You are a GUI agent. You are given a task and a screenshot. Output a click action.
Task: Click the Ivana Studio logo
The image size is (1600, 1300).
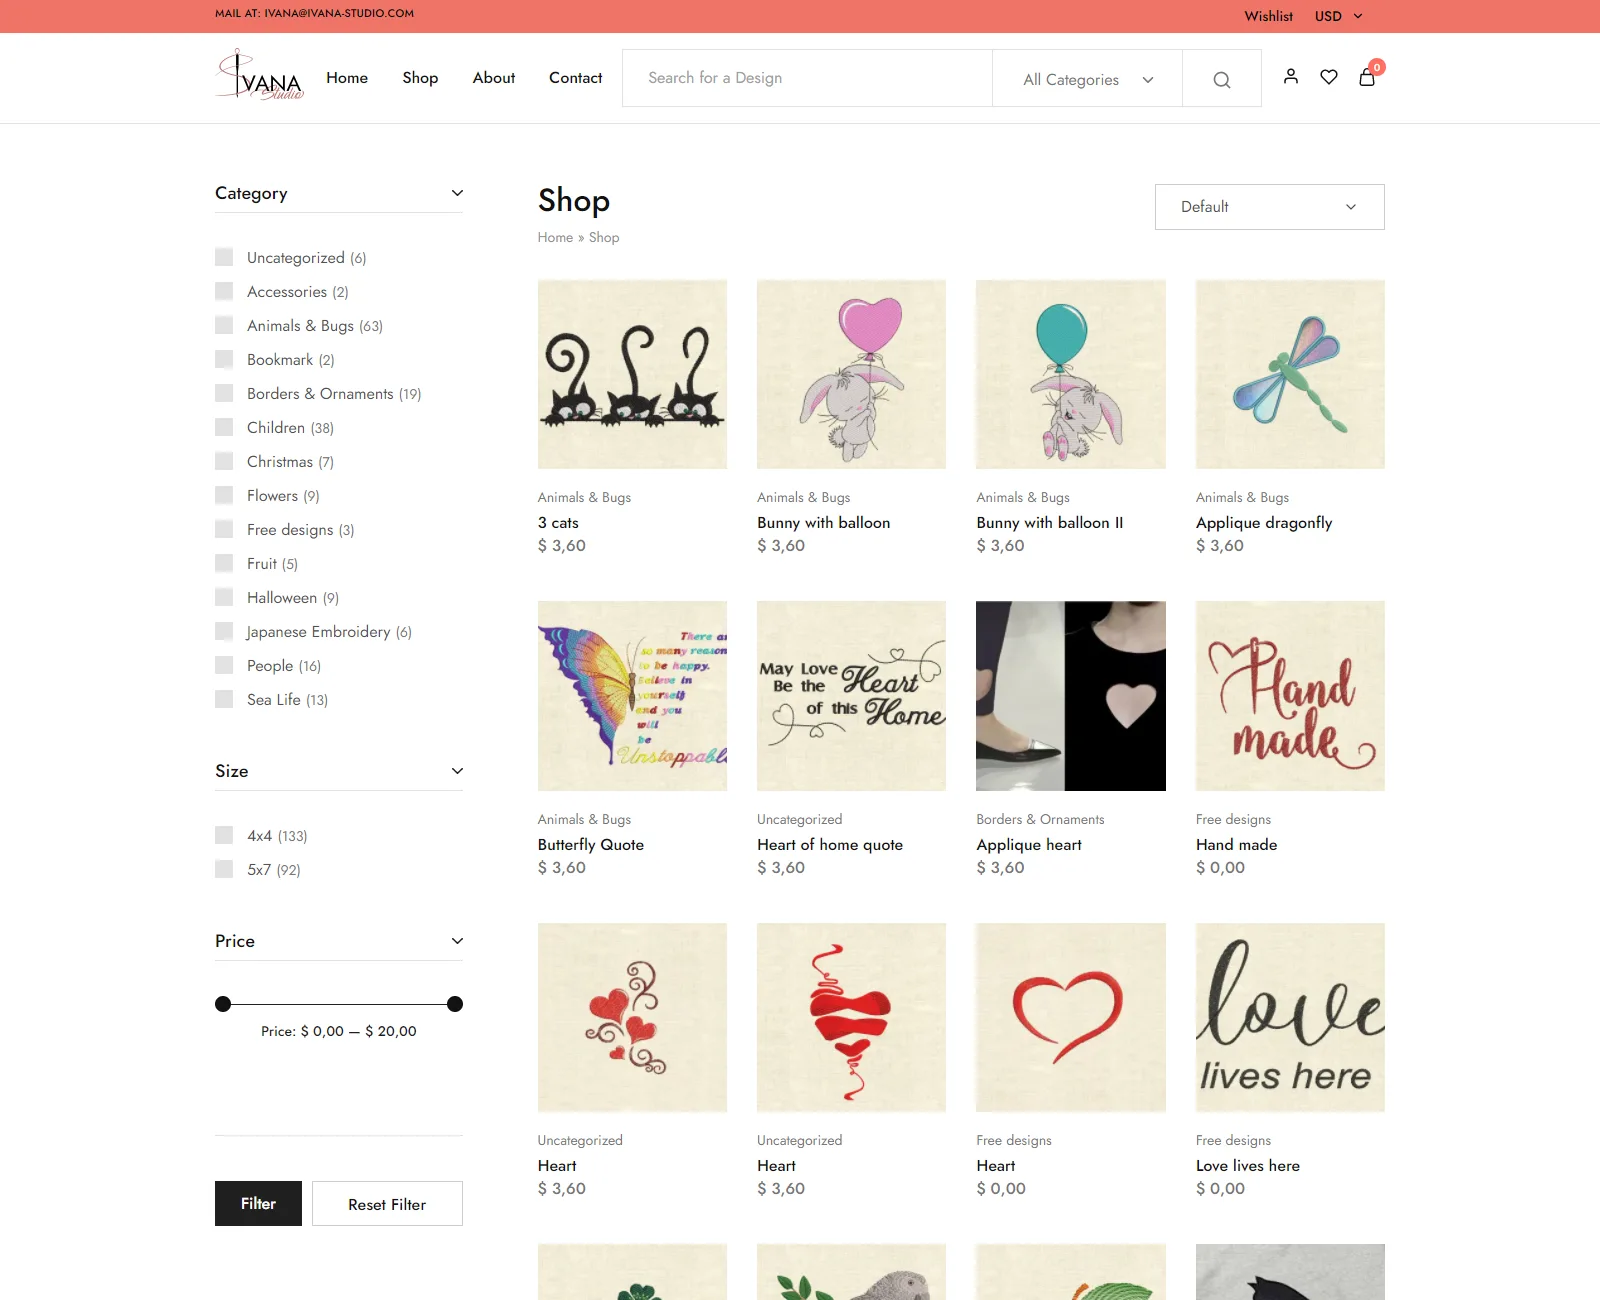pos(260,75)
